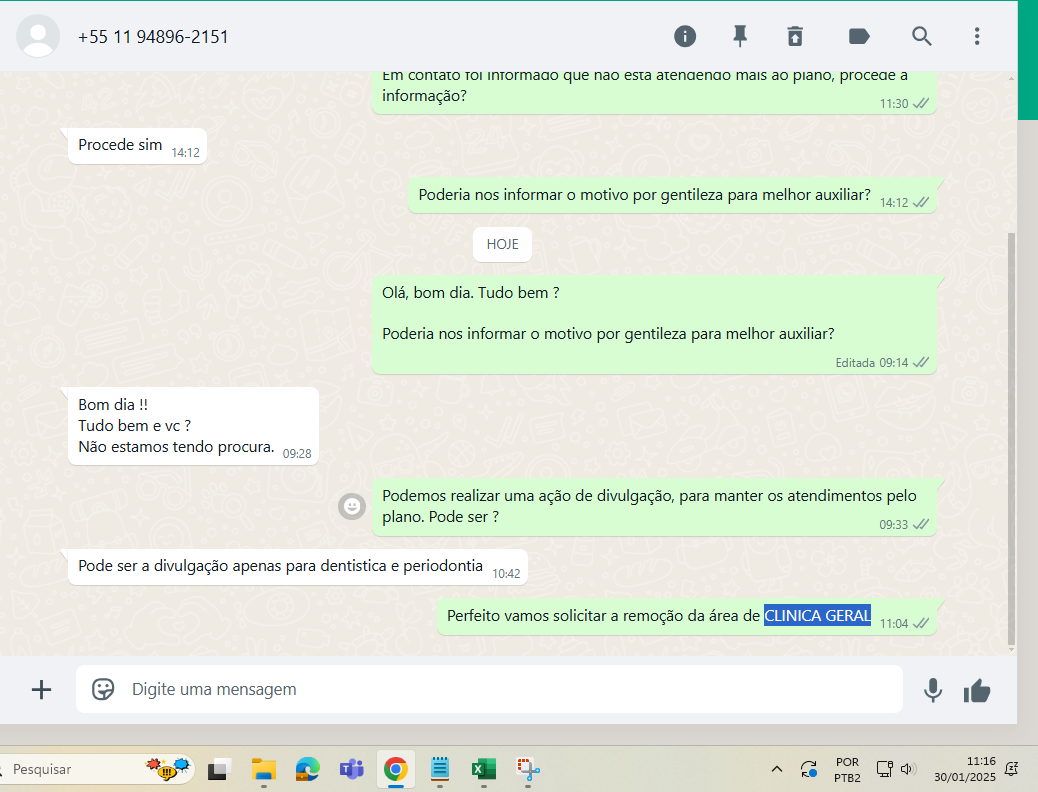The image size is (1038, 792).
Task: Open the notification center icon
Action: 1012,769
